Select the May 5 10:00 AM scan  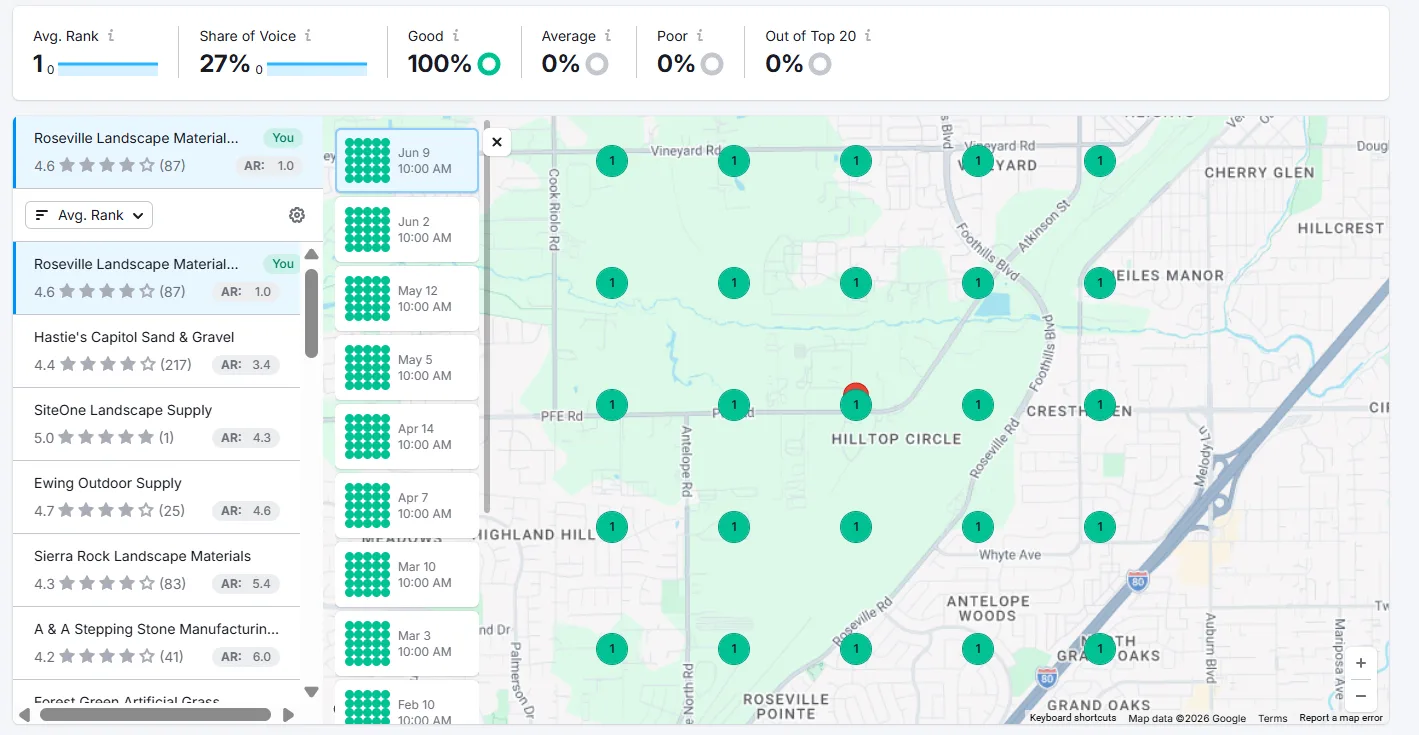coord(407,368)
